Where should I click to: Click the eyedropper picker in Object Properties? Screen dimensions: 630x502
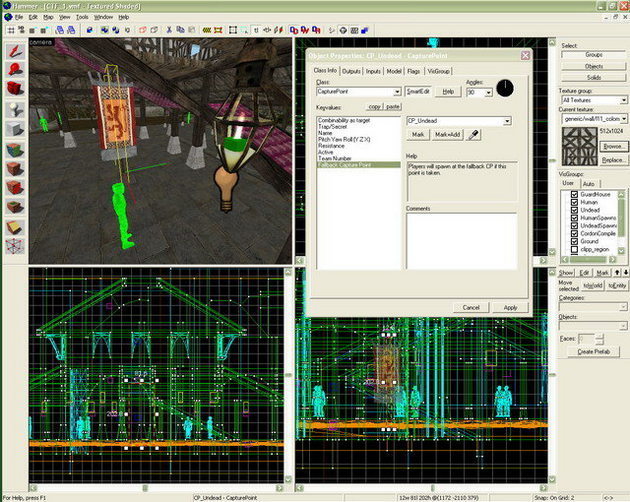[474, 134]
